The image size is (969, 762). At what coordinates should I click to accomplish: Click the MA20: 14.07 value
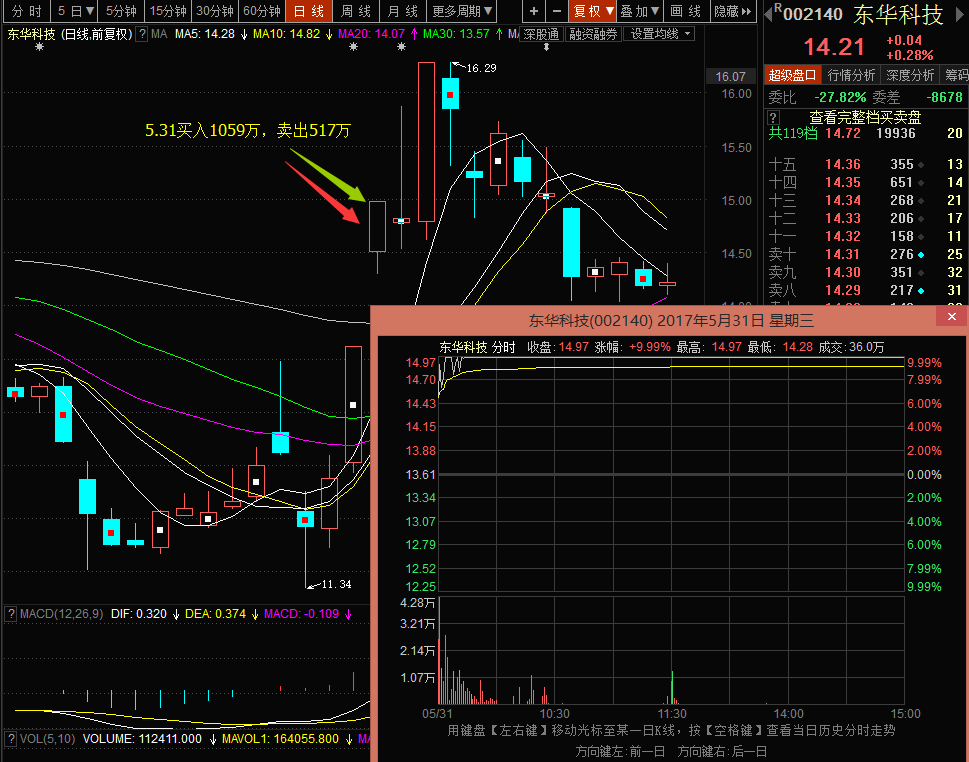click(371, 34)
